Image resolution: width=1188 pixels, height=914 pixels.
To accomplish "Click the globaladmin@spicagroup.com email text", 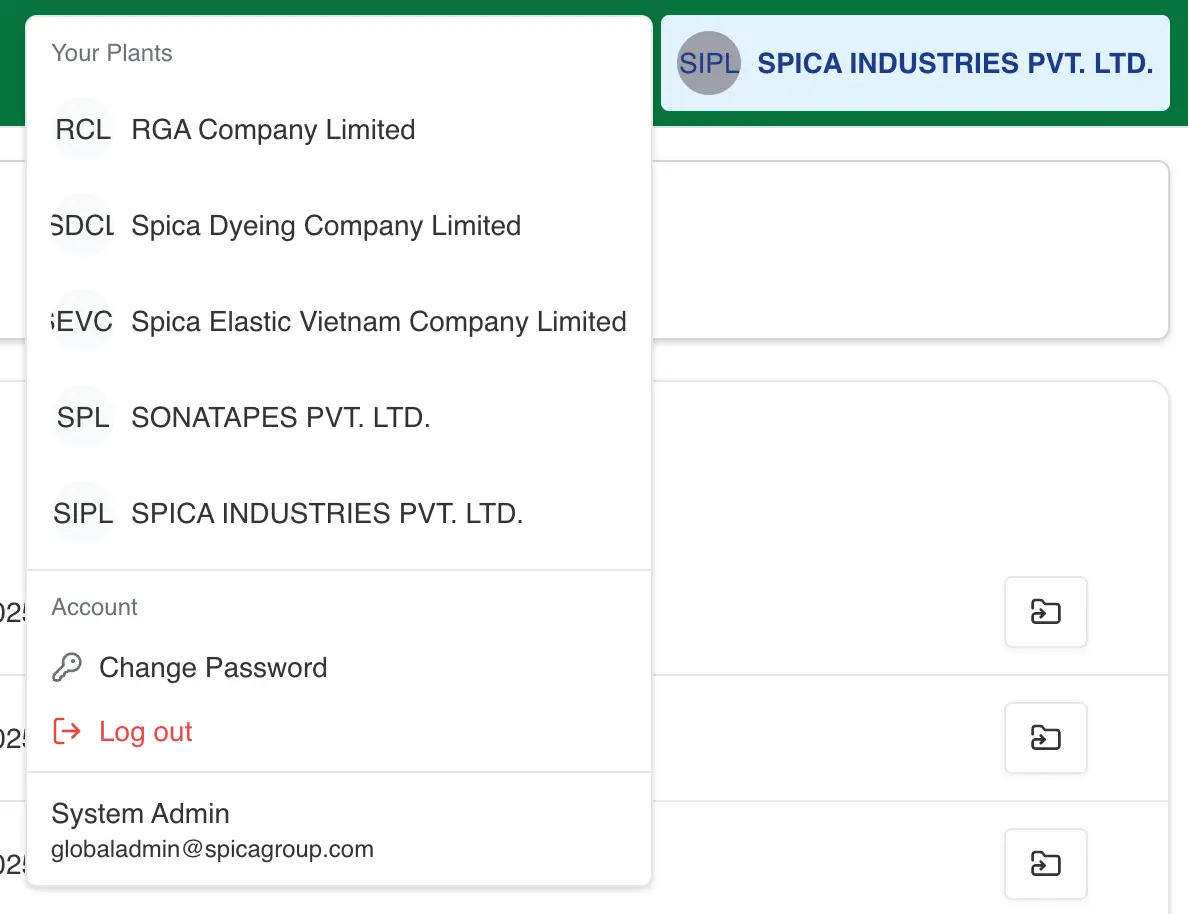I will [213, 850].
